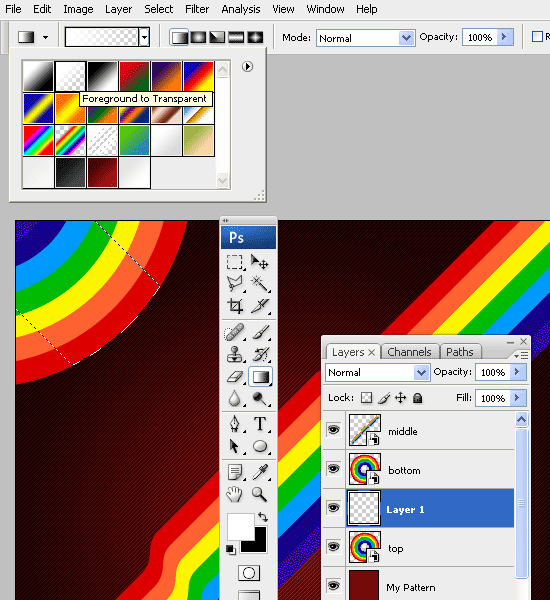Select the Crop tool

(235, 306)
